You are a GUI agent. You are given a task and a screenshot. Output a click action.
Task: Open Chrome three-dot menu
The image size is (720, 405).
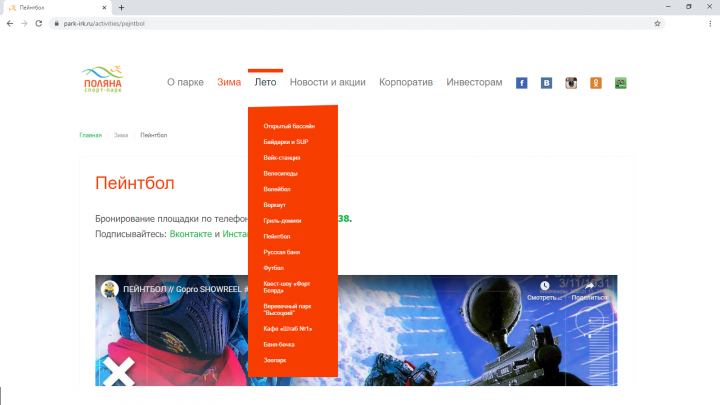pyautogui.click(x=710, y=23)
